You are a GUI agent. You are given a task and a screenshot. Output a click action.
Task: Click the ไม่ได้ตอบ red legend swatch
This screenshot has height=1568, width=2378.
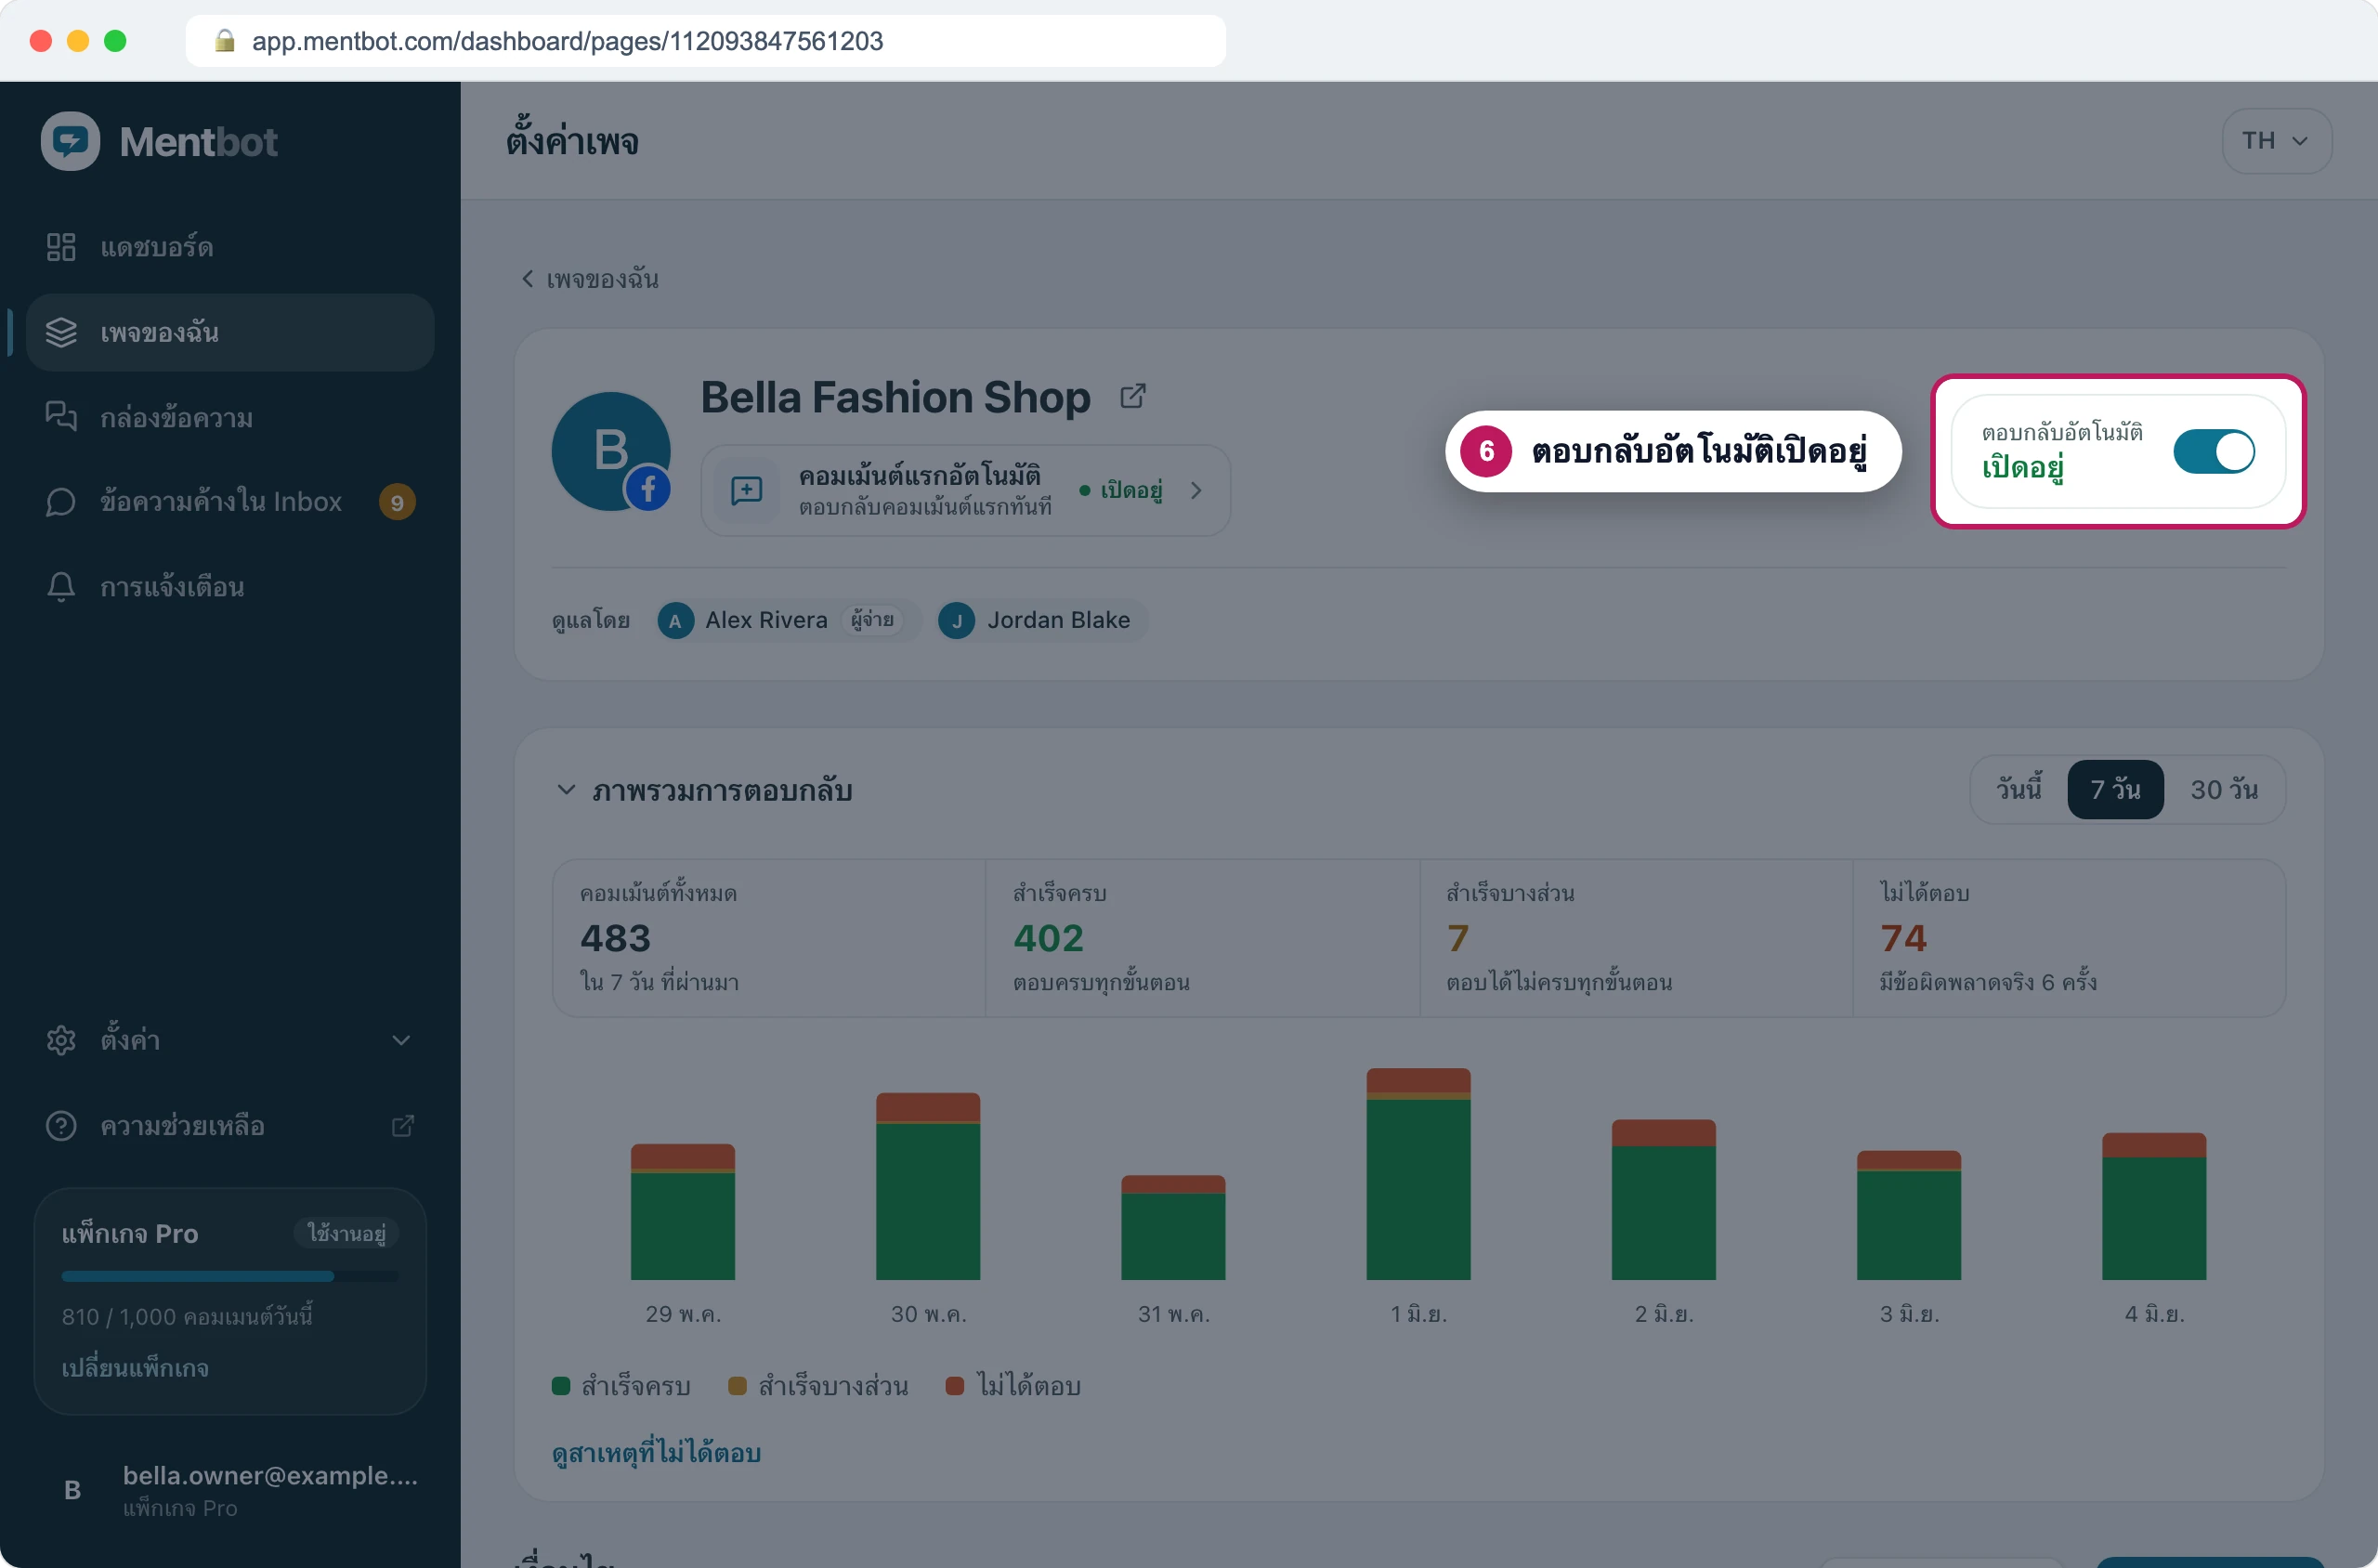point(955,1386)
